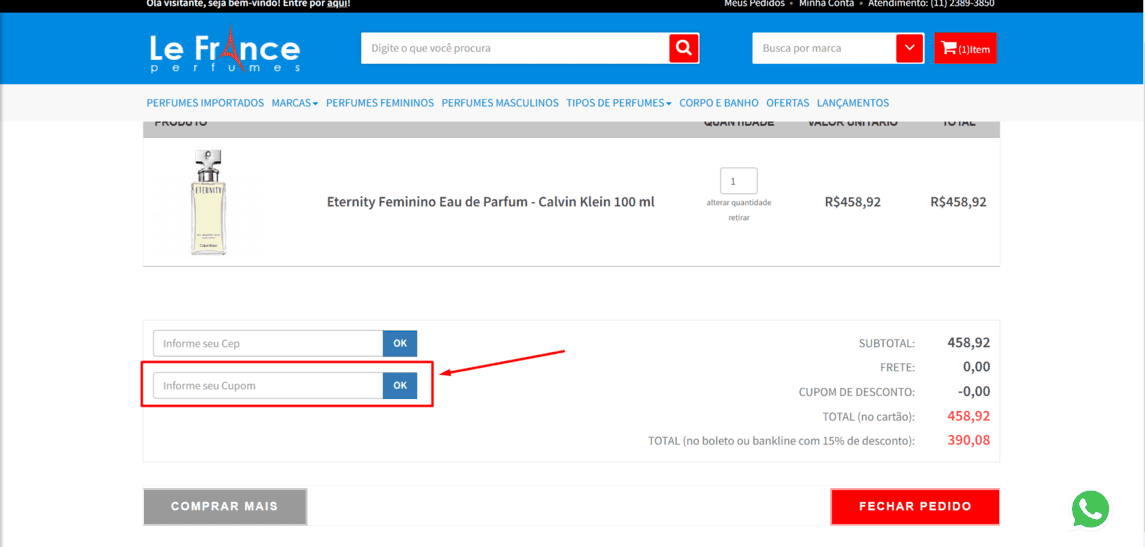Click the SUBTOTAL value 458,92
Screen dimensions: 1145x547
(968, 343)
